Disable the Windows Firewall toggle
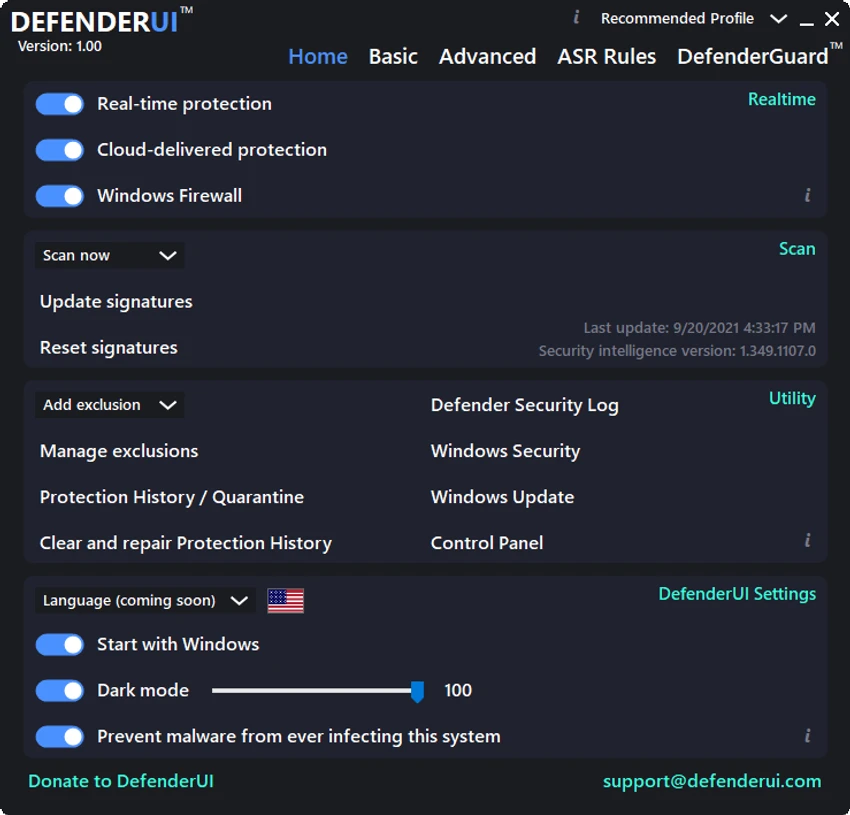This screenshot has width=850, height=815. point(60,196)
